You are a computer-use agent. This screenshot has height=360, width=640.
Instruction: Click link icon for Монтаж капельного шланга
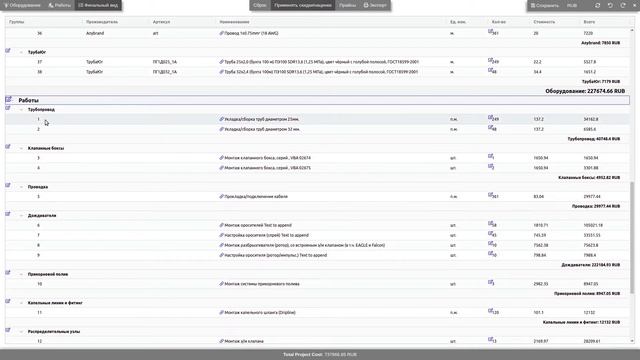(222, 312)
